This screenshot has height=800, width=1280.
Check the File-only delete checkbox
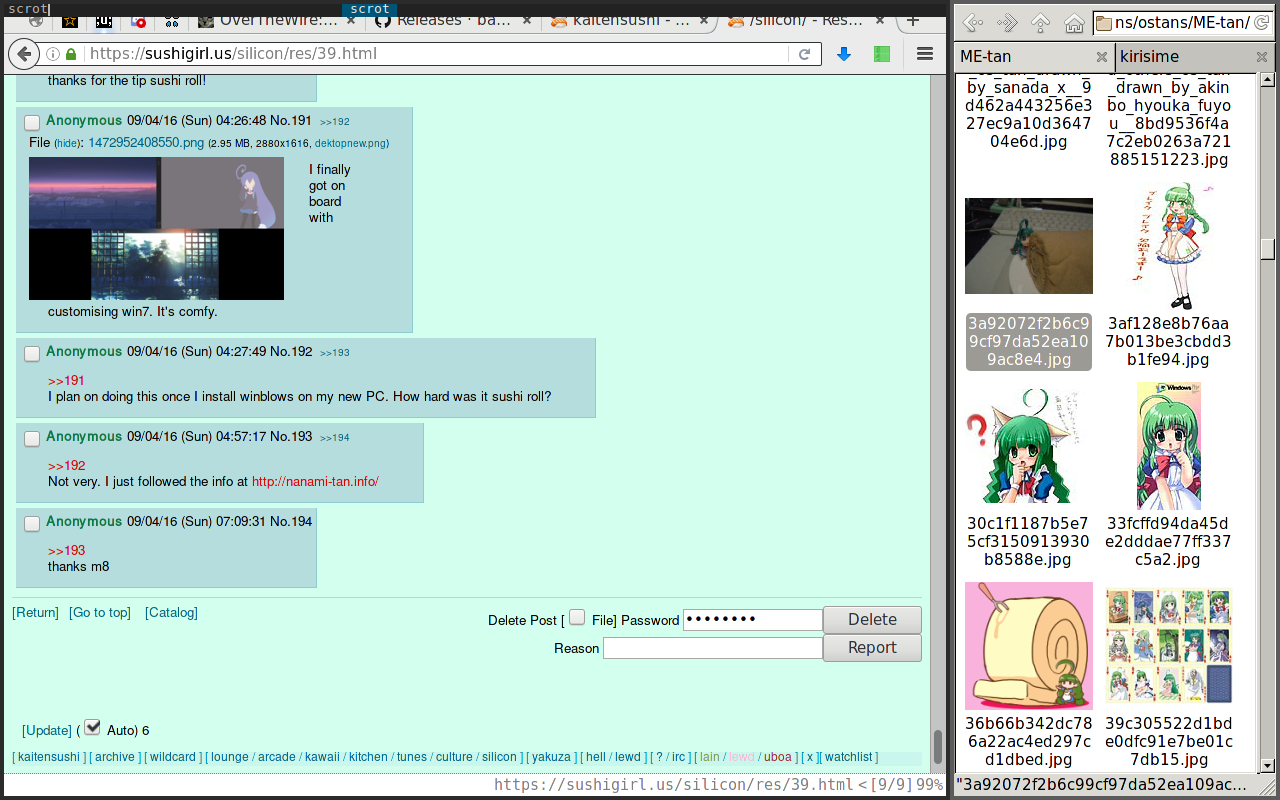(x=577, y=618)
